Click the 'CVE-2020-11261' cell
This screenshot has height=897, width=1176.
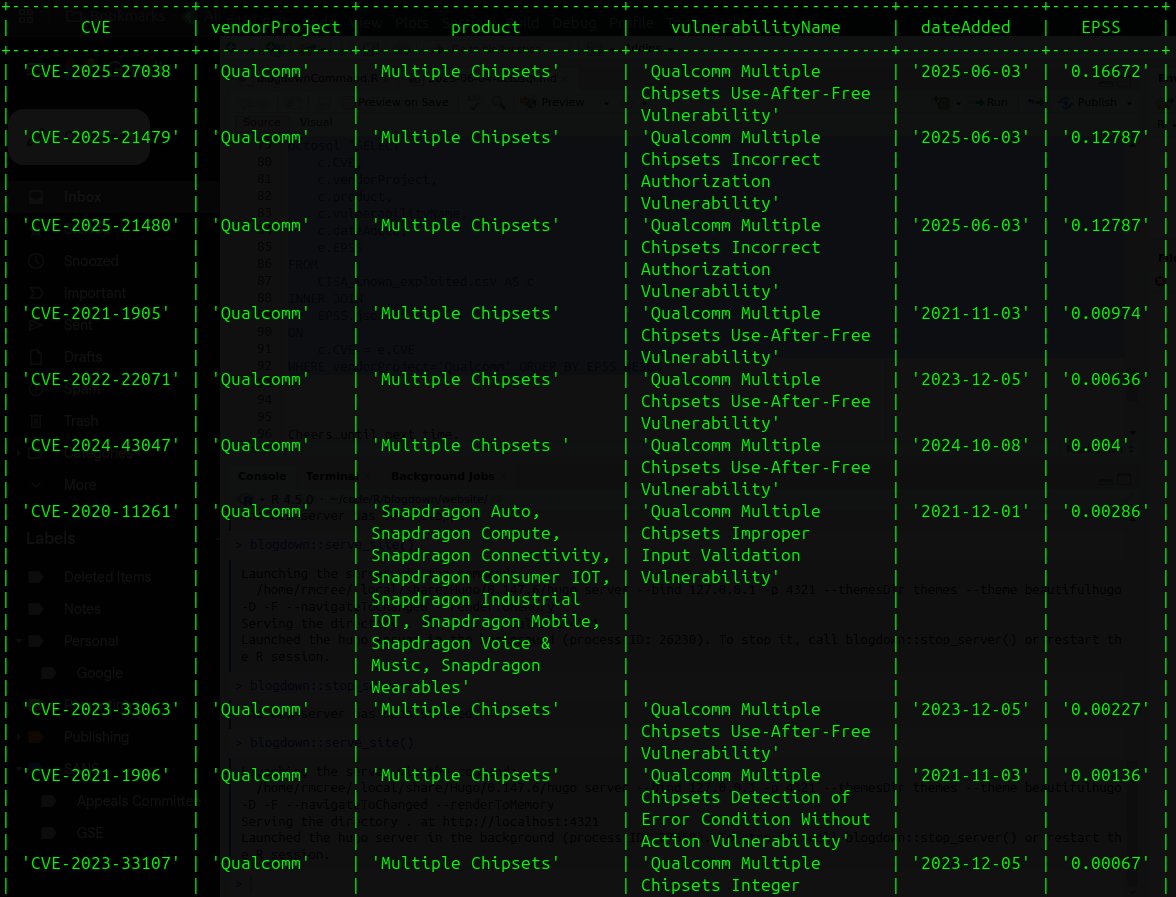pyautogui.click(x=100, y=512)
